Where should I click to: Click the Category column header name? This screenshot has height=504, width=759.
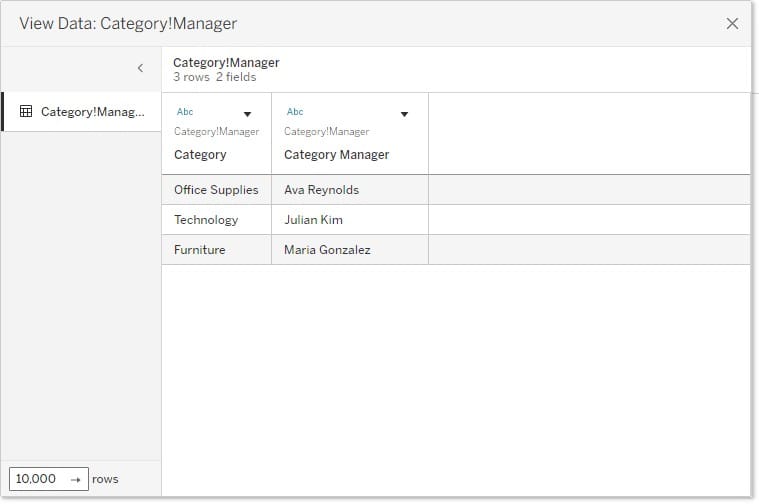200,155
